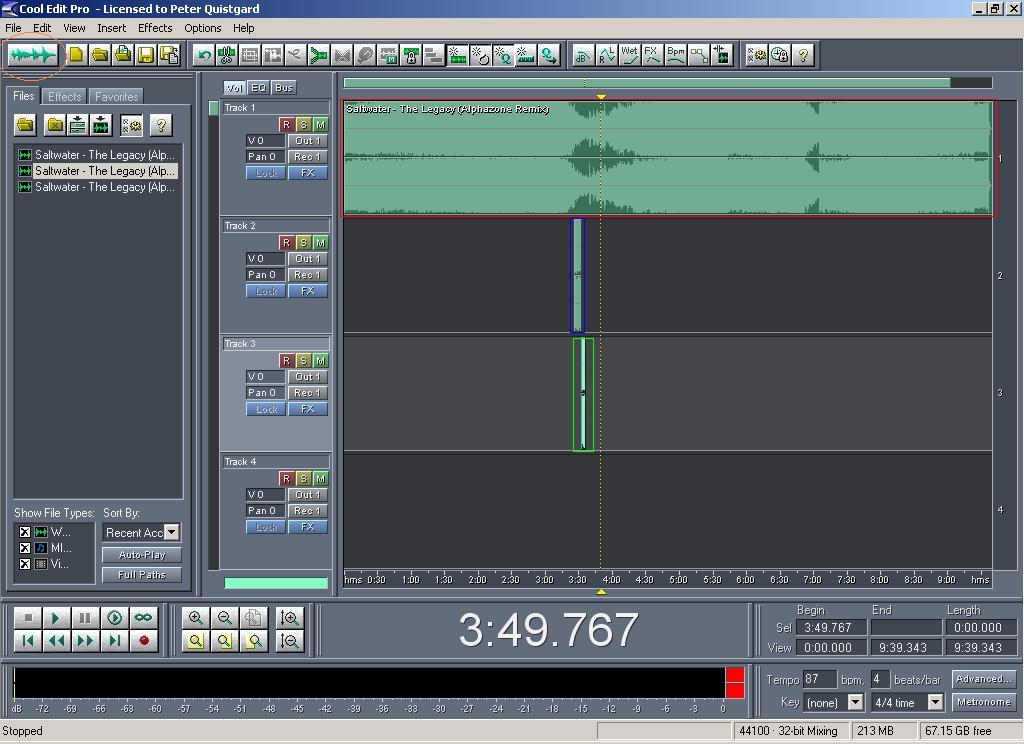This screenshot has height=744, width=1024.
Task: Click the close file folder-X icon in Files panel
Action: click(56, 124)
